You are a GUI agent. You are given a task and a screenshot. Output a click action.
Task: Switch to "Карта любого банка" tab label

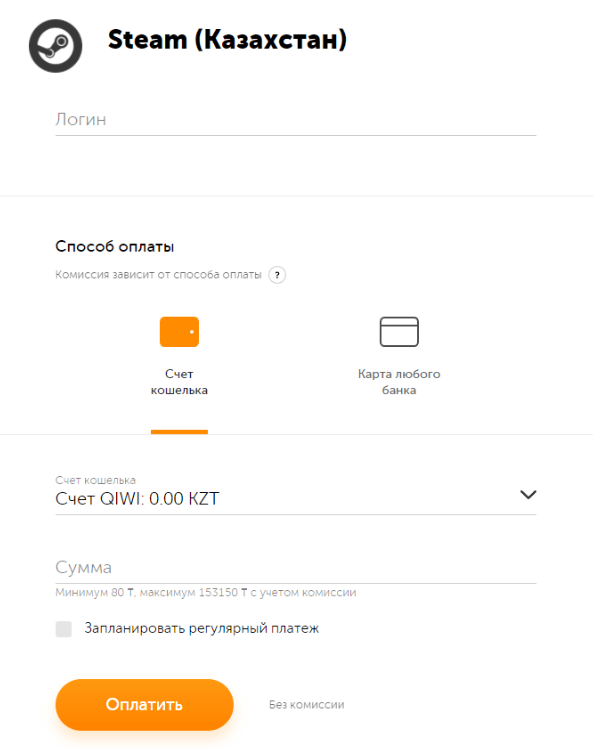(x=399, y=382)
